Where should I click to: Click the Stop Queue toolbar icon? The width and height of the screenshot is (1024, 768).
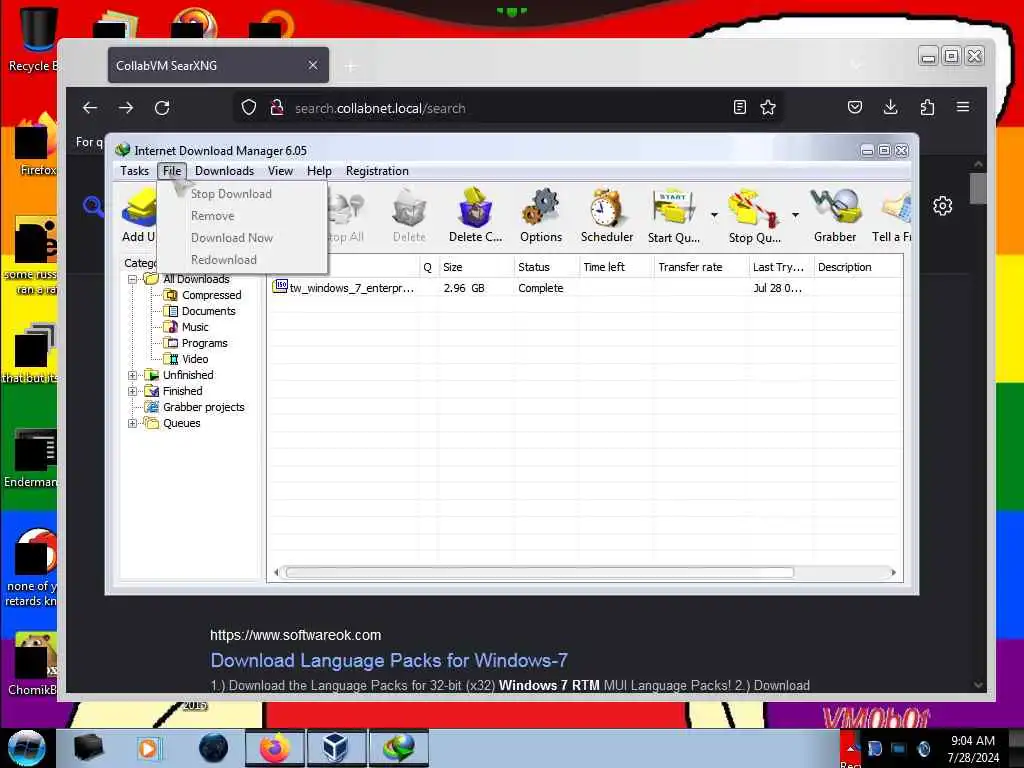click(x=754, y=216)
